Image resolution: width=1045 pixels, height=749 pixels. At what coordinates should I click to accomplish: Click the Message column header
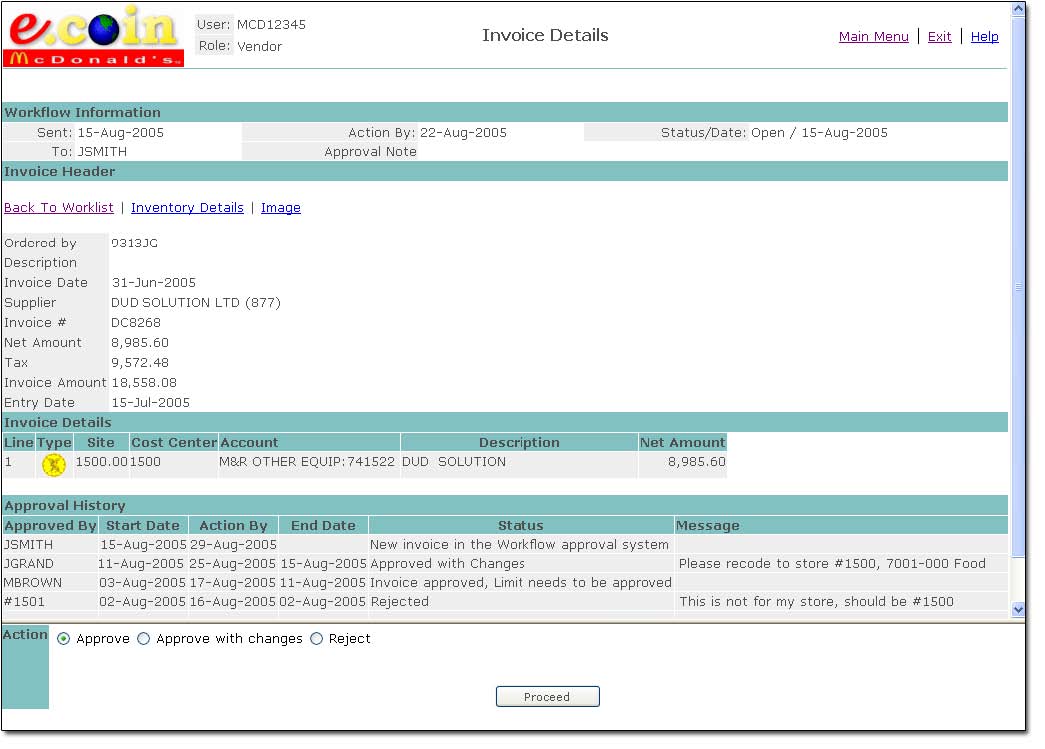point(708,525)
